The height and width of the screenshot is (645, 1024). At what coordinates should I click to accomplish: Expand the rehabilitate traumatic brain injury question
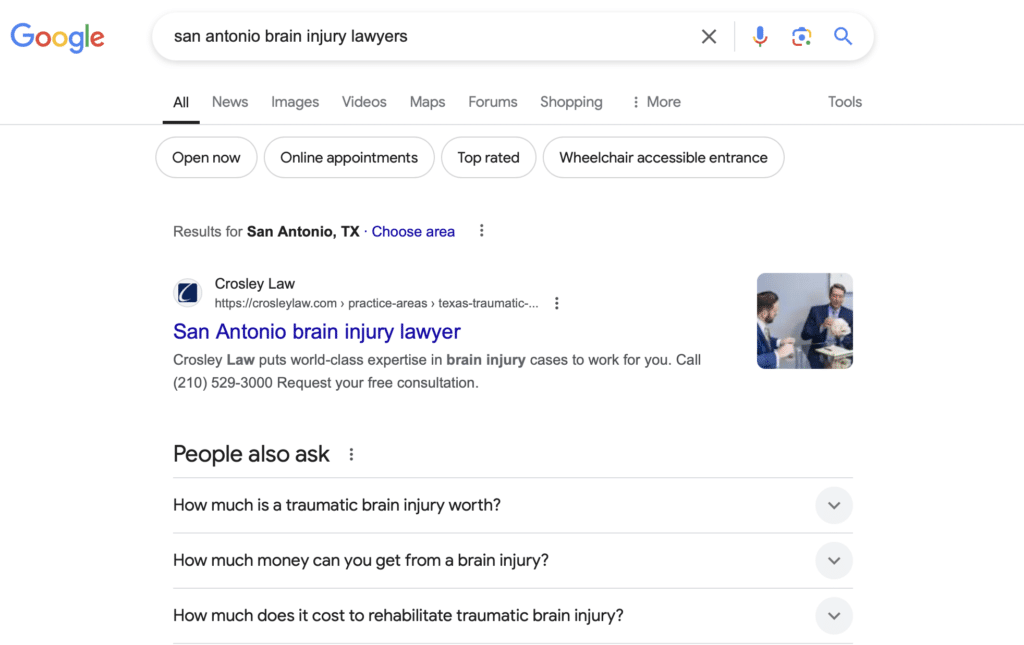pos(834,615)
